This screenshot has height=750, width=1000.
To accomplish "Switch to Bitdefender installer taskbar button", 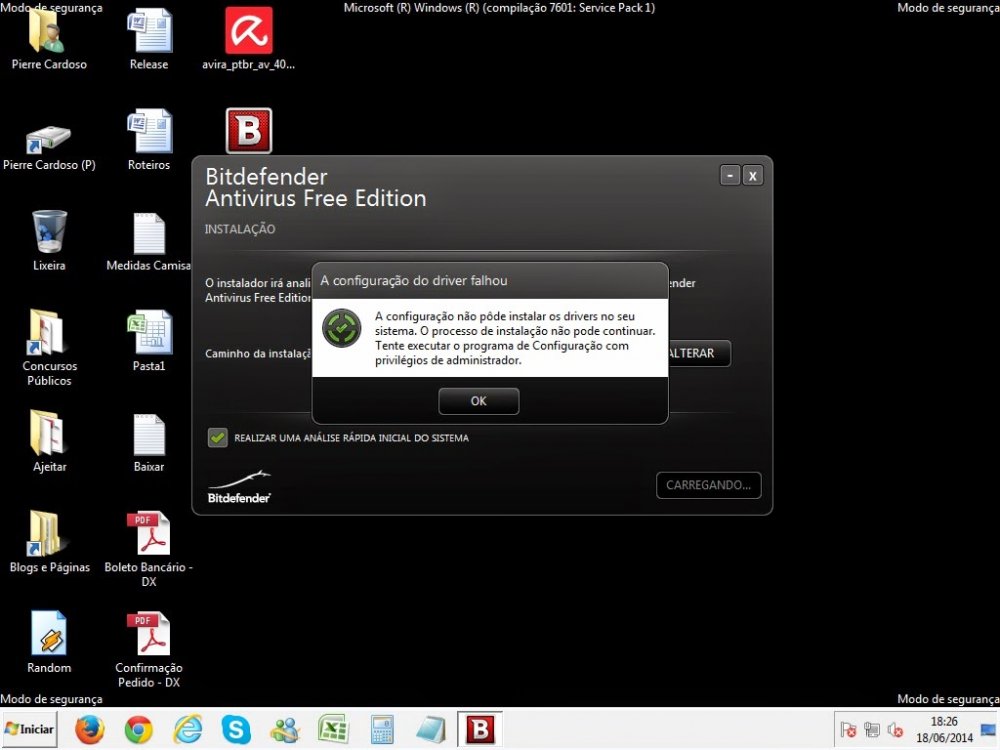I will pos(480,730).
